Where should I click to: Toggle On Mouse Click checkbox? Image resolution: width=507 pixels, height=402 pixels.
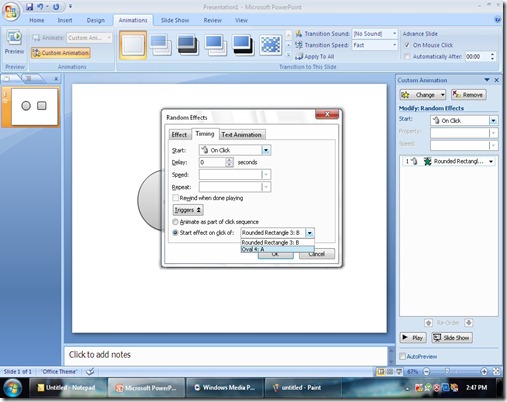[x=407, y=45]
